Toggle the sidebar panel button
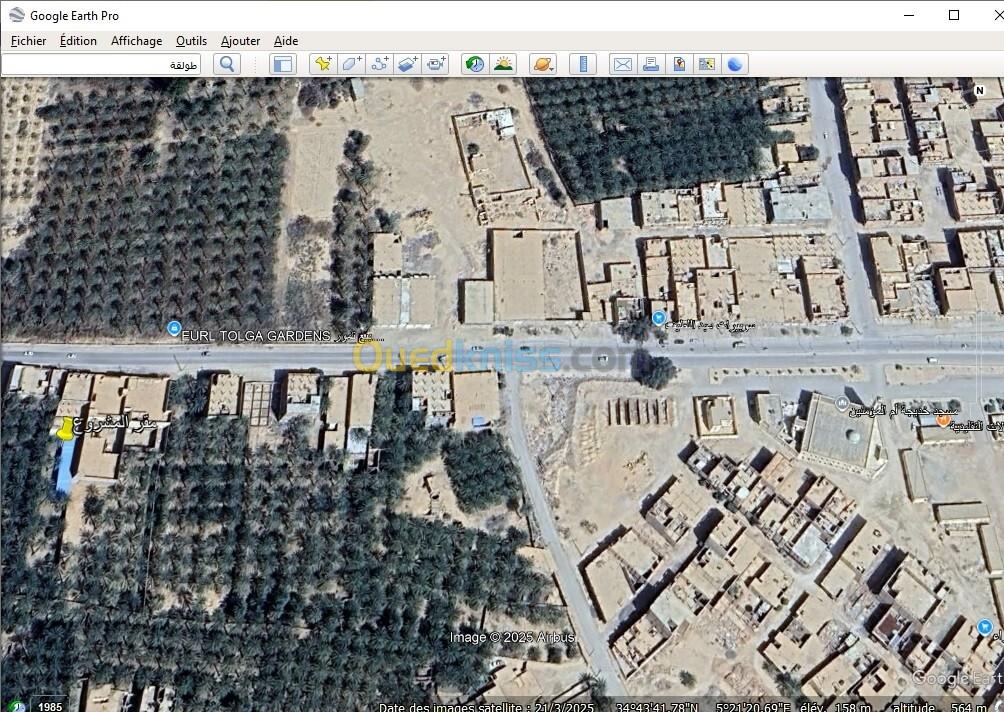Image resolution: width=1004 pixels, height=712 pixels. (x=283, y=64)
